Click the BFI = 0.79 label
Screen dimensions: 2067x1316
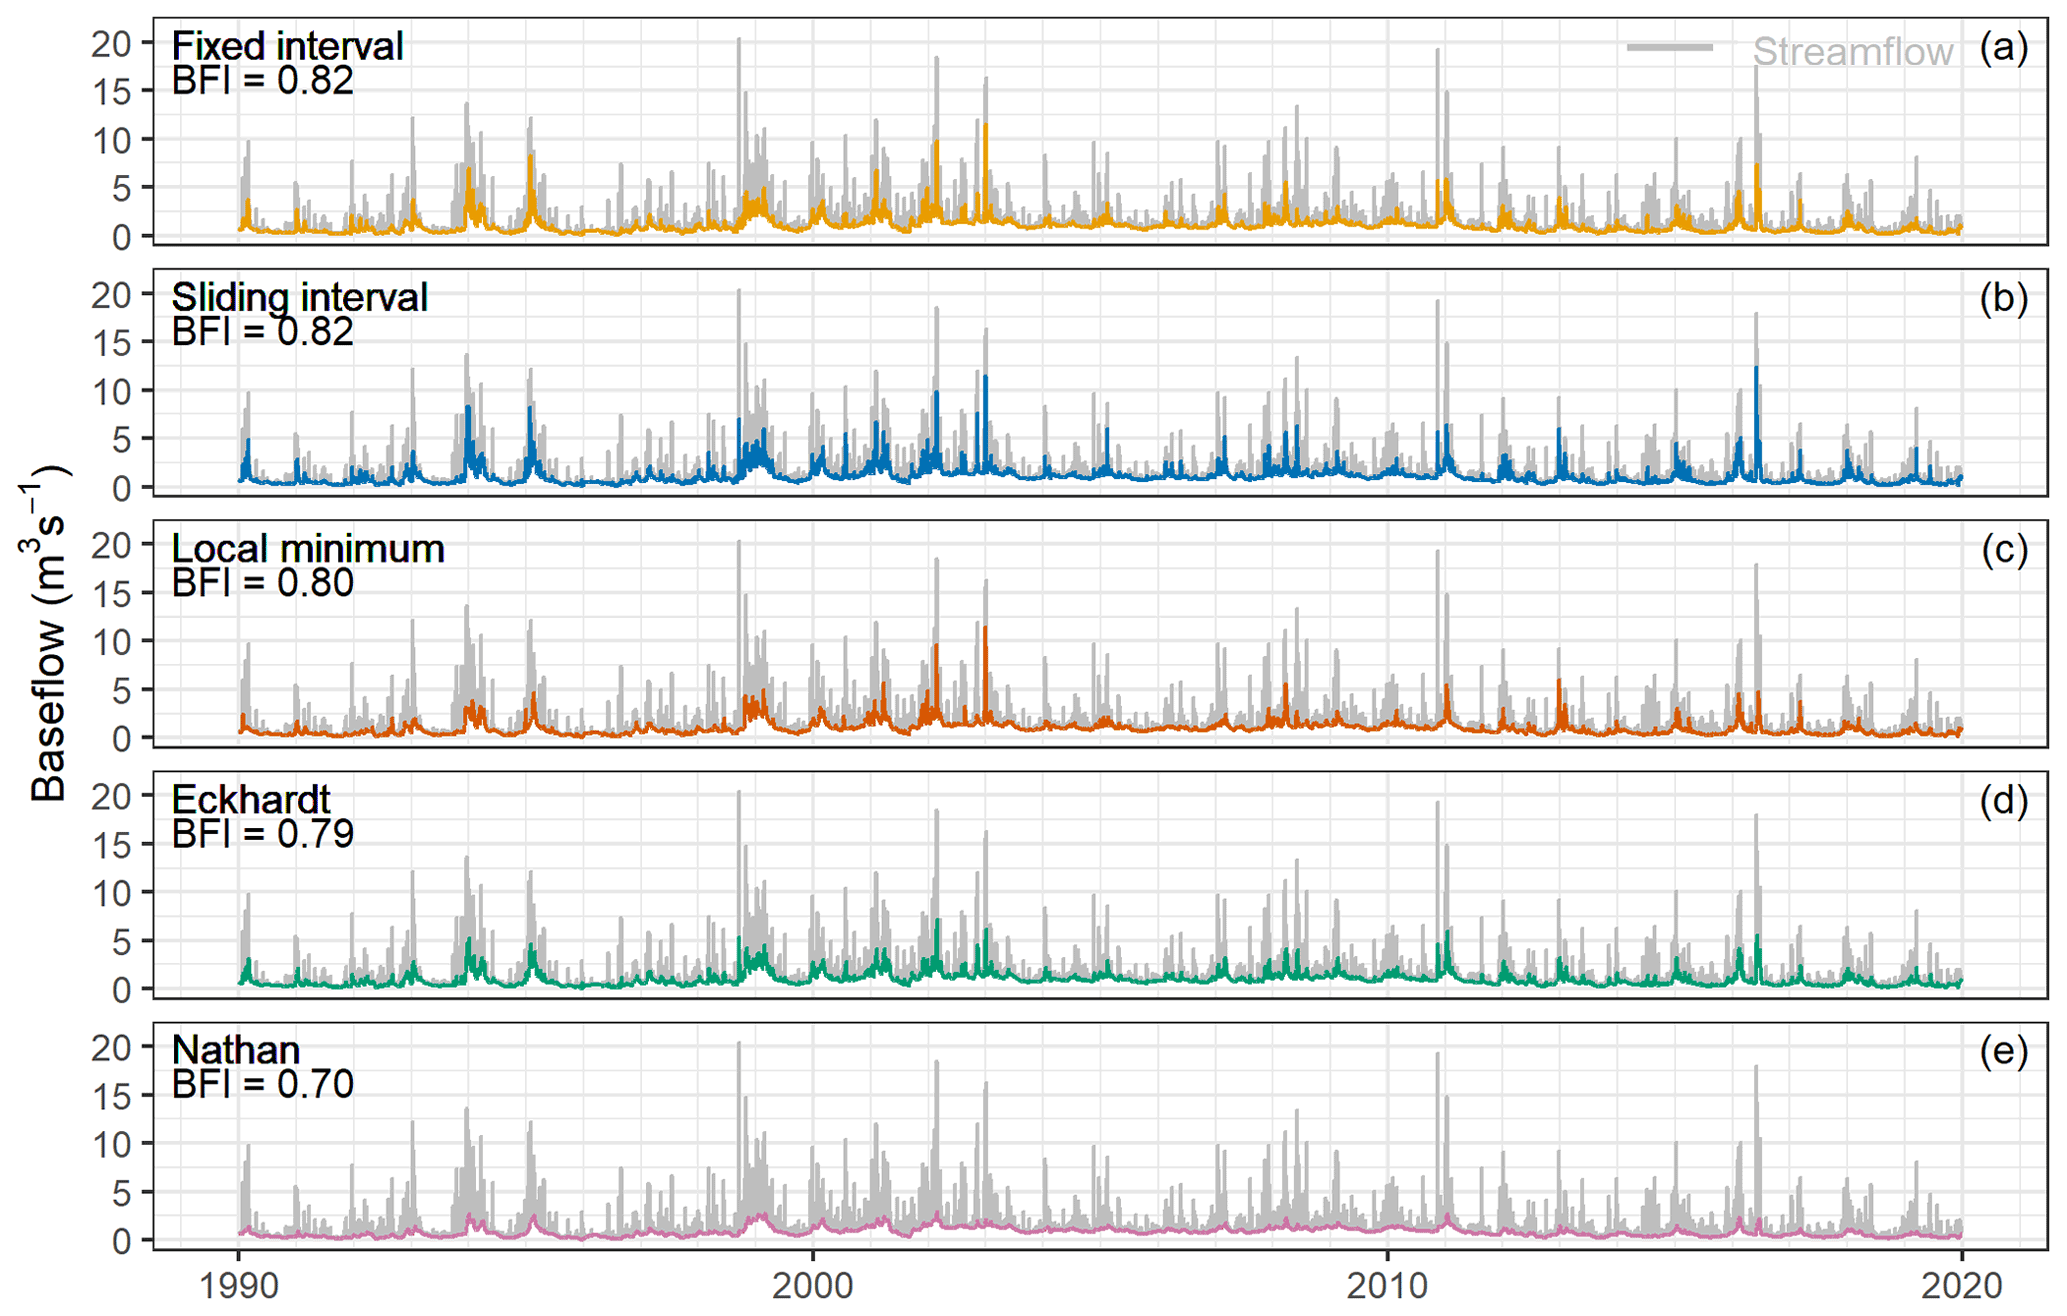click(x=262, y=834)
